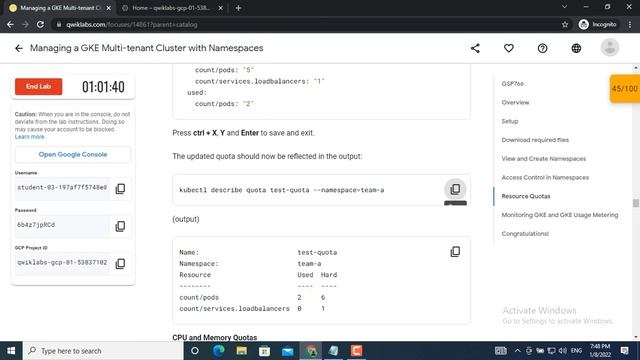
Task: Click the lab timer 01:01:40
Action: (x=103, y=87)
